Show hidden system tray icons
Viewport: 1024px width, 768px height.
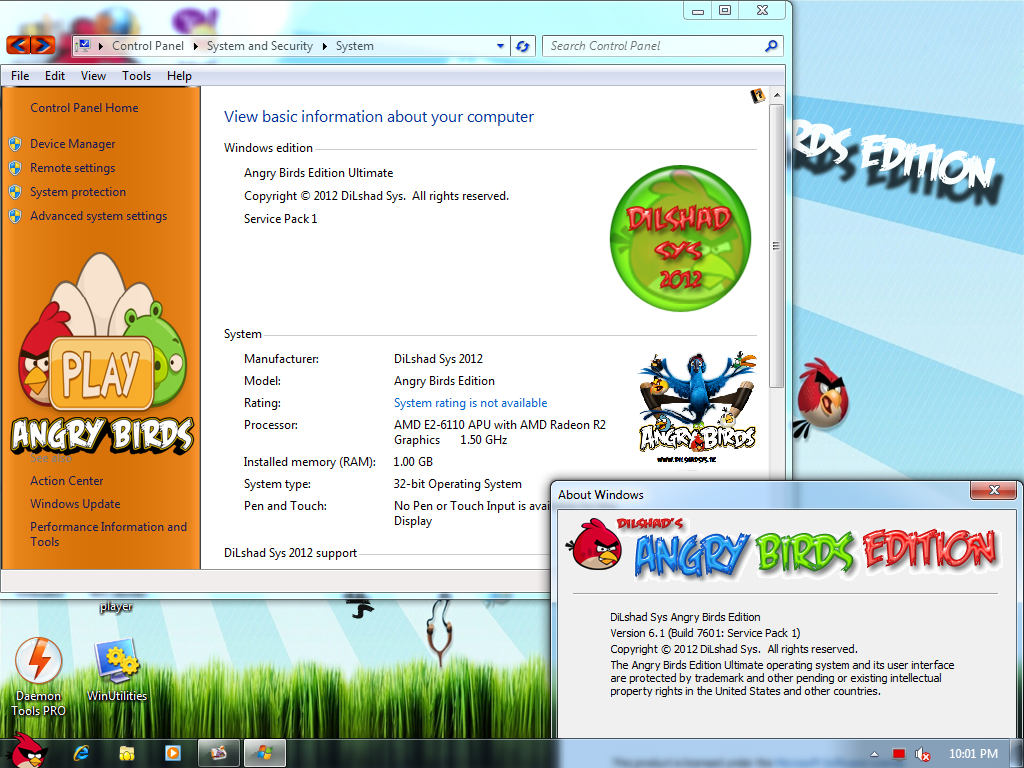(874, 754)
